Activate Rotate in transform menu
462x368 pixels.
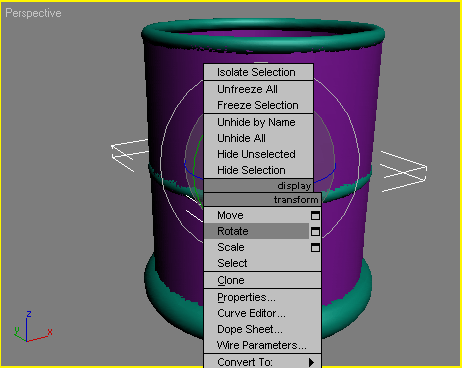click(257, 231)
